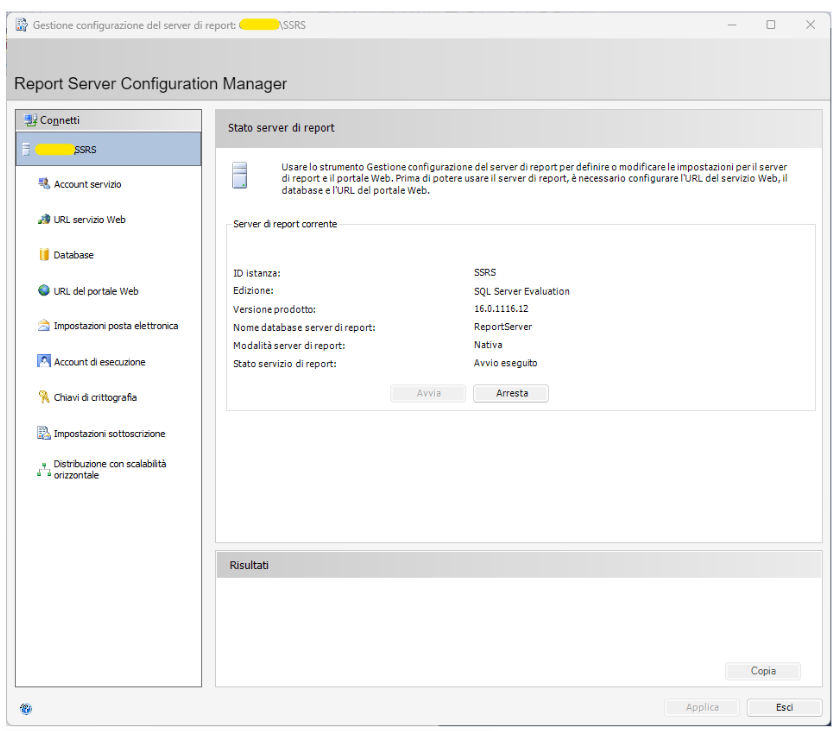Click the Server di report corrente group label

click(x=285, y=224)
